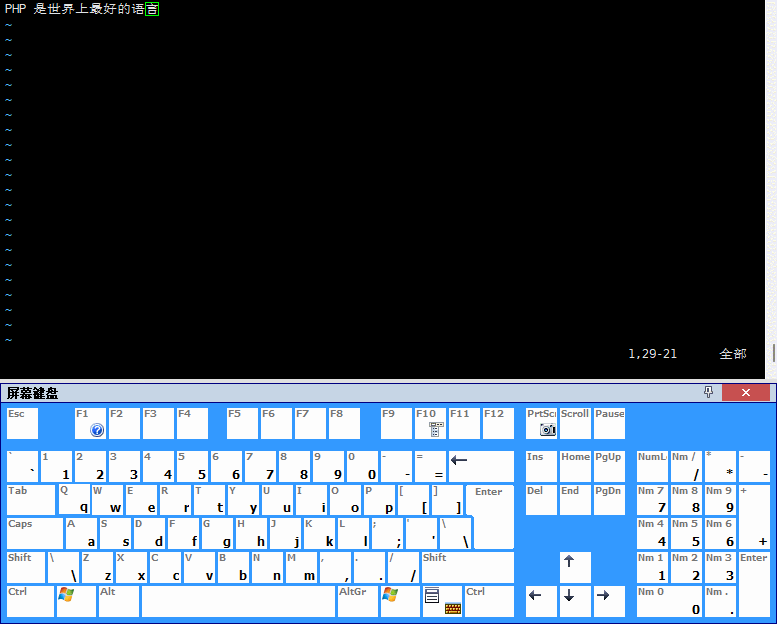Click the left arrow key

click(x=541, y=601)
